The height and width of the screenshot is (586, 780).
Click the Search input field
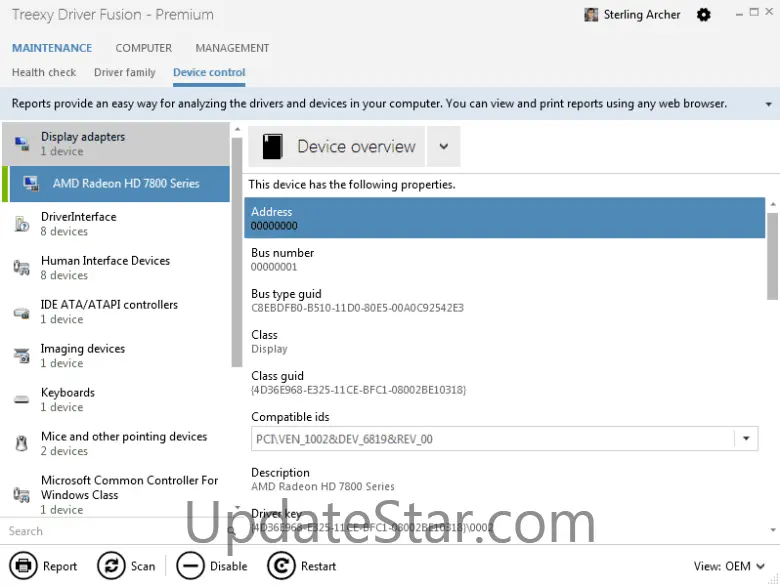pos(114,531)
